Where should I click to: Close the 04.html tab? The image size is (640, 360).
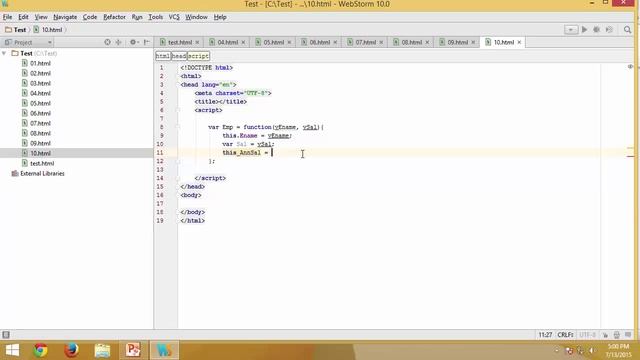click(243, 42)
